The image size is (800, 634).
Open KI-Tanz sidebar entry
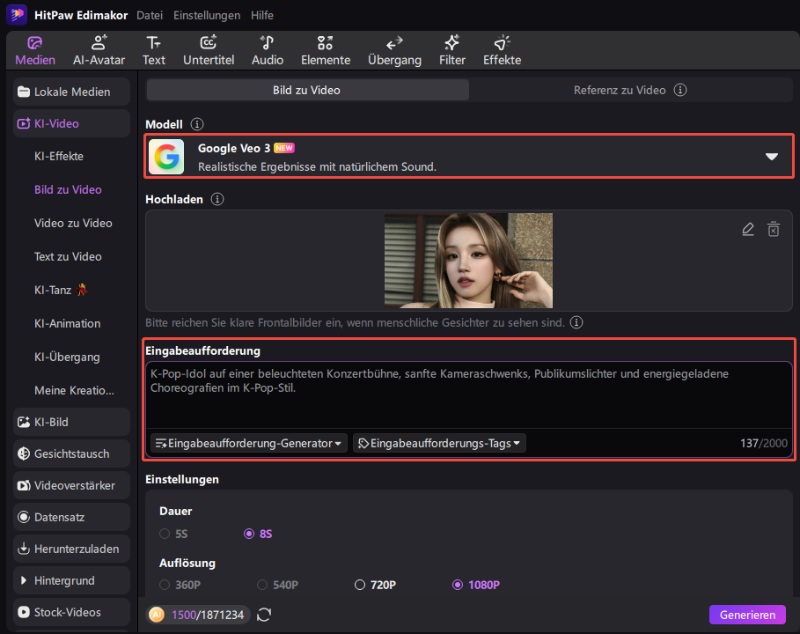(x=61, y=290)
